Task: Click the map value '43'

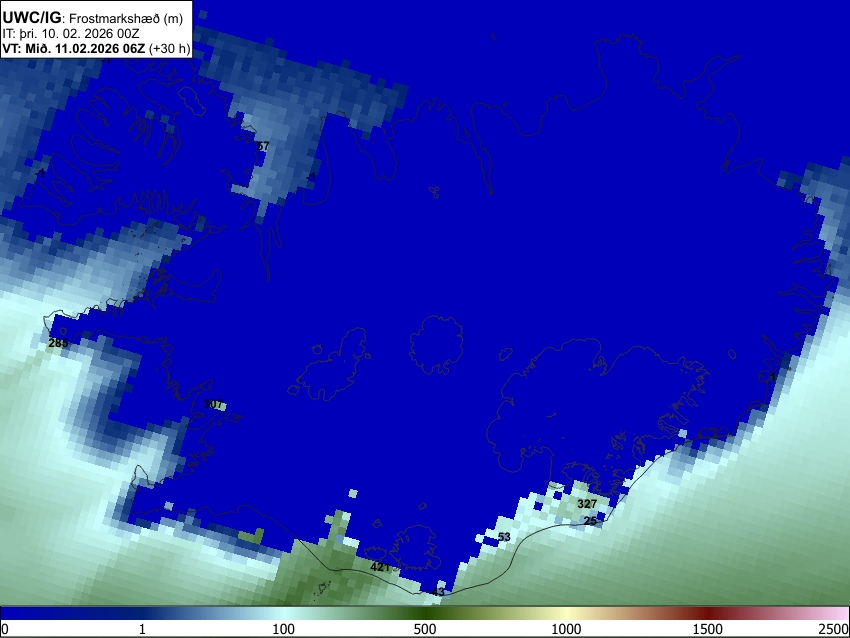Action: tap(439, 591)
